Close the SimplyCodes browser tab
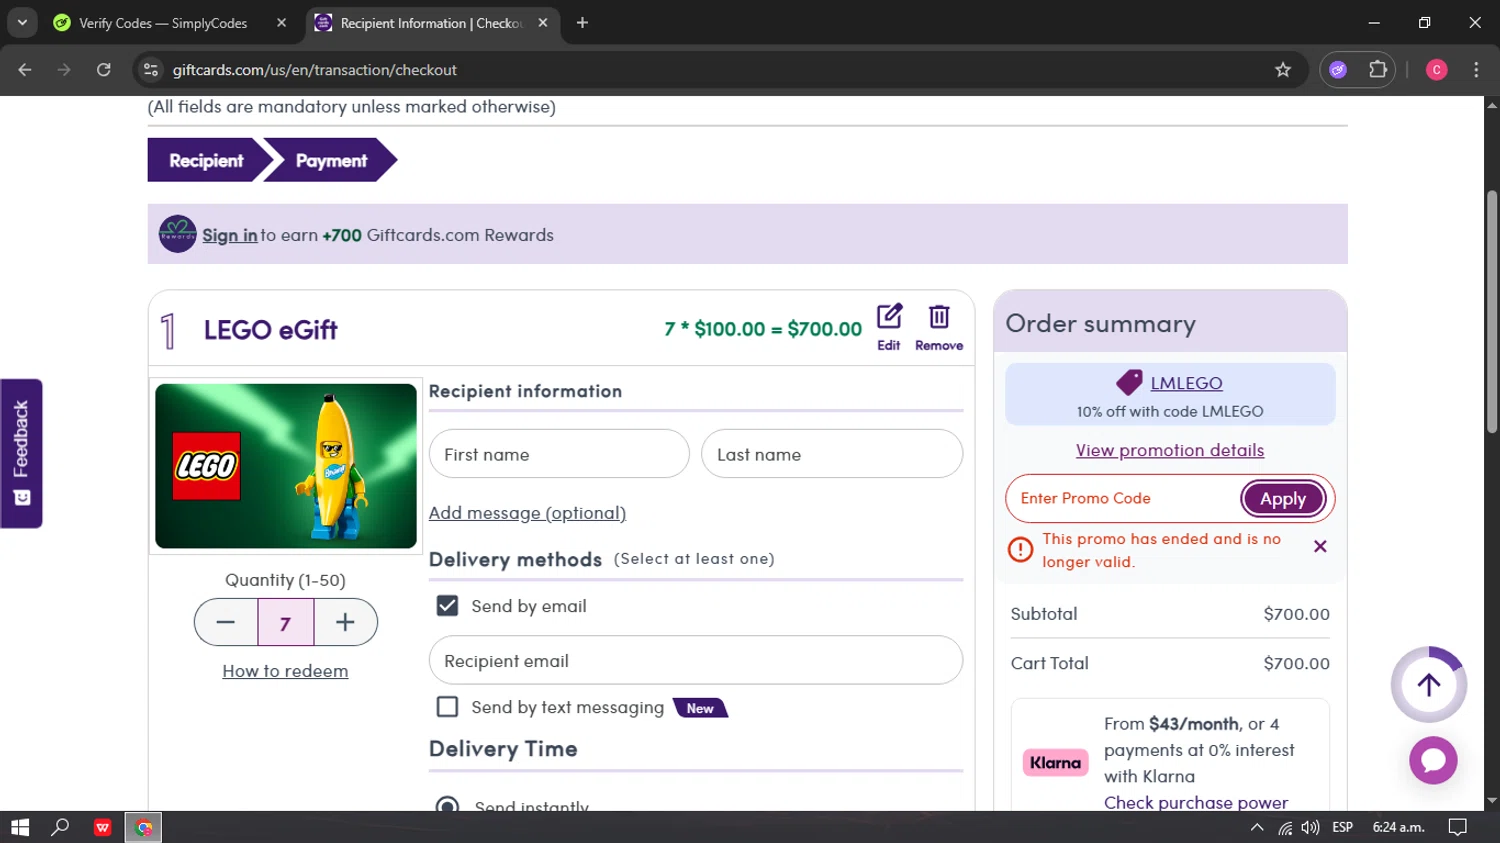 tap(281, 23)
